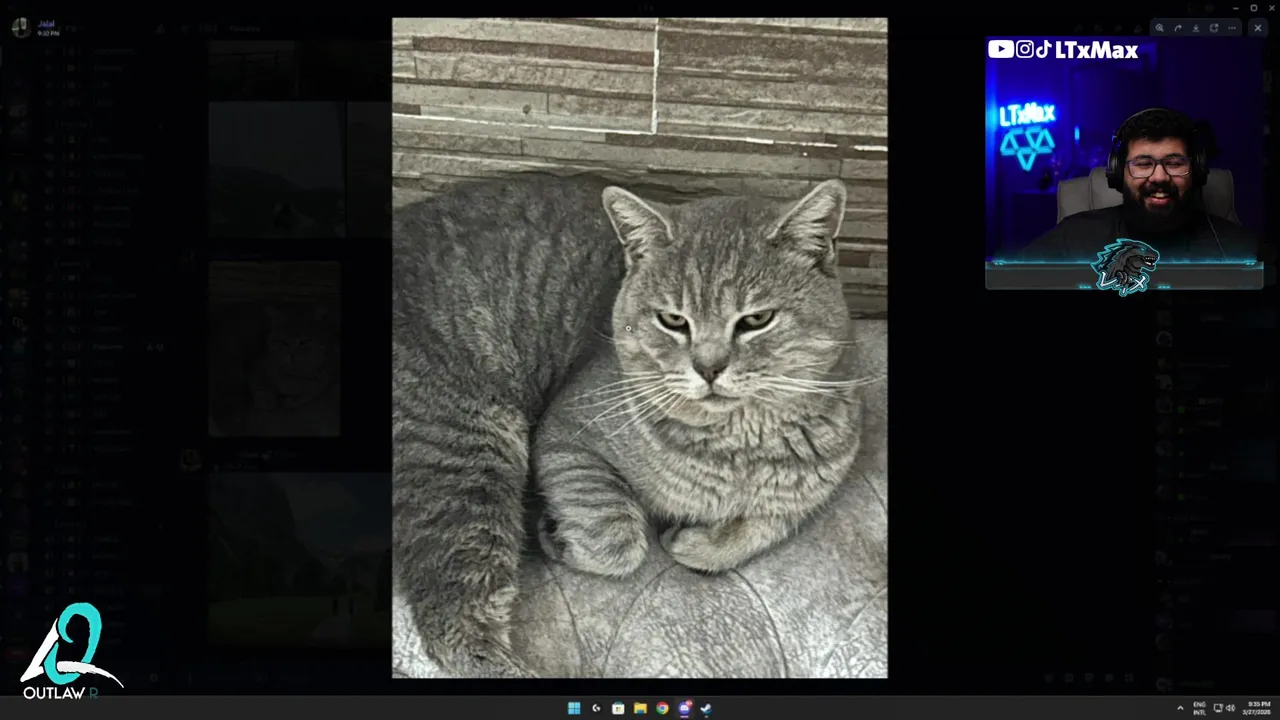Click the zoom magnifier icon in image viewer toolbar
This screenshot has height=720, width=1280.
[1159, 28]
